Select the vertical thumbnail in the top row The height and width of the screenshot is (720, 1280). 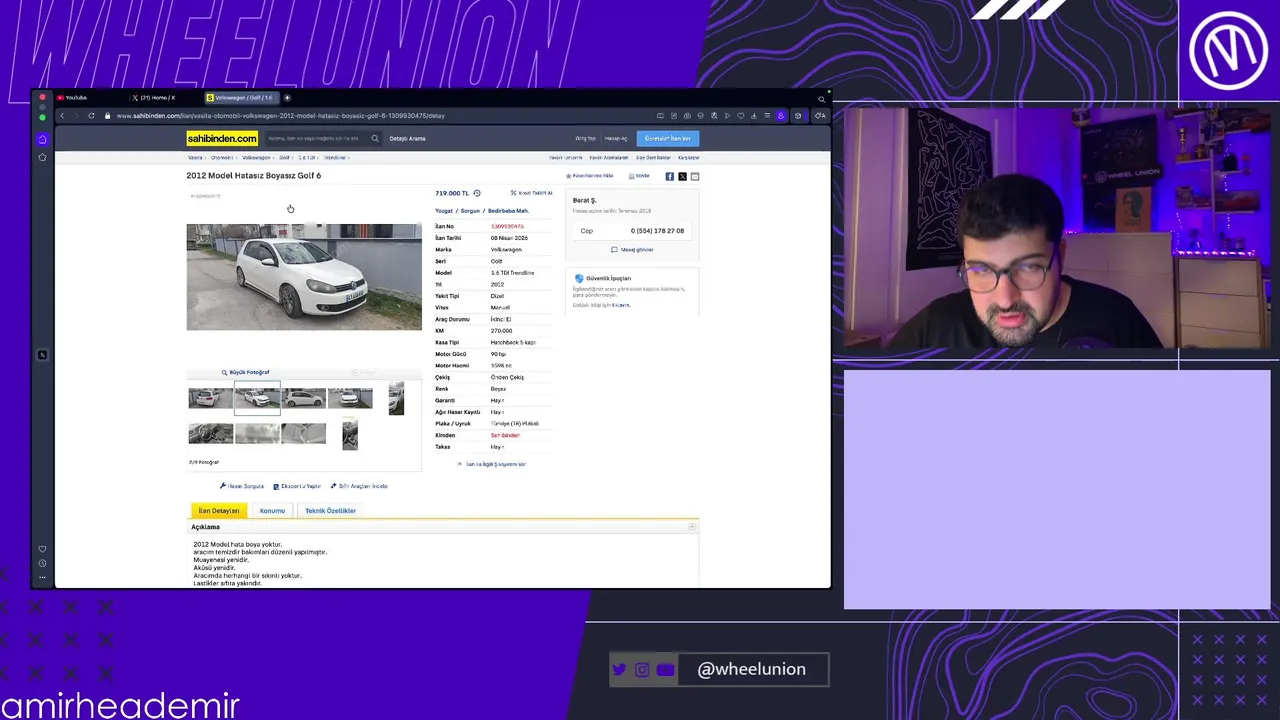396,398
